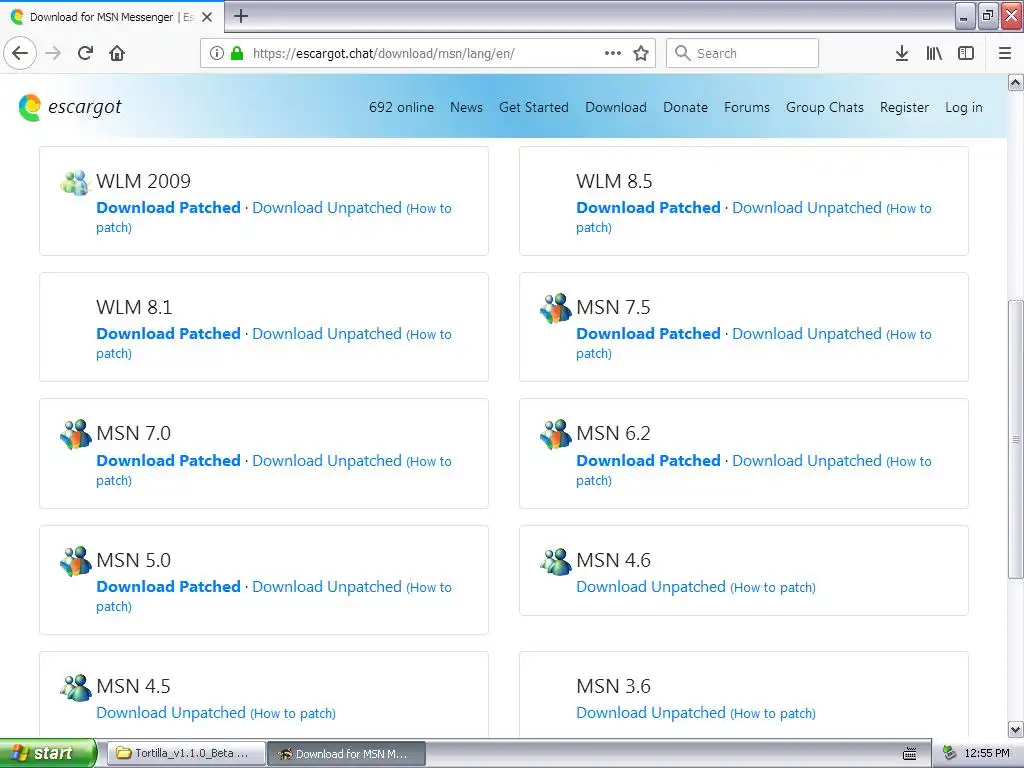Click the MSN 7.0 buddy icon
Viewport: 1024px width, 768px height.
(x=76, y=434)
